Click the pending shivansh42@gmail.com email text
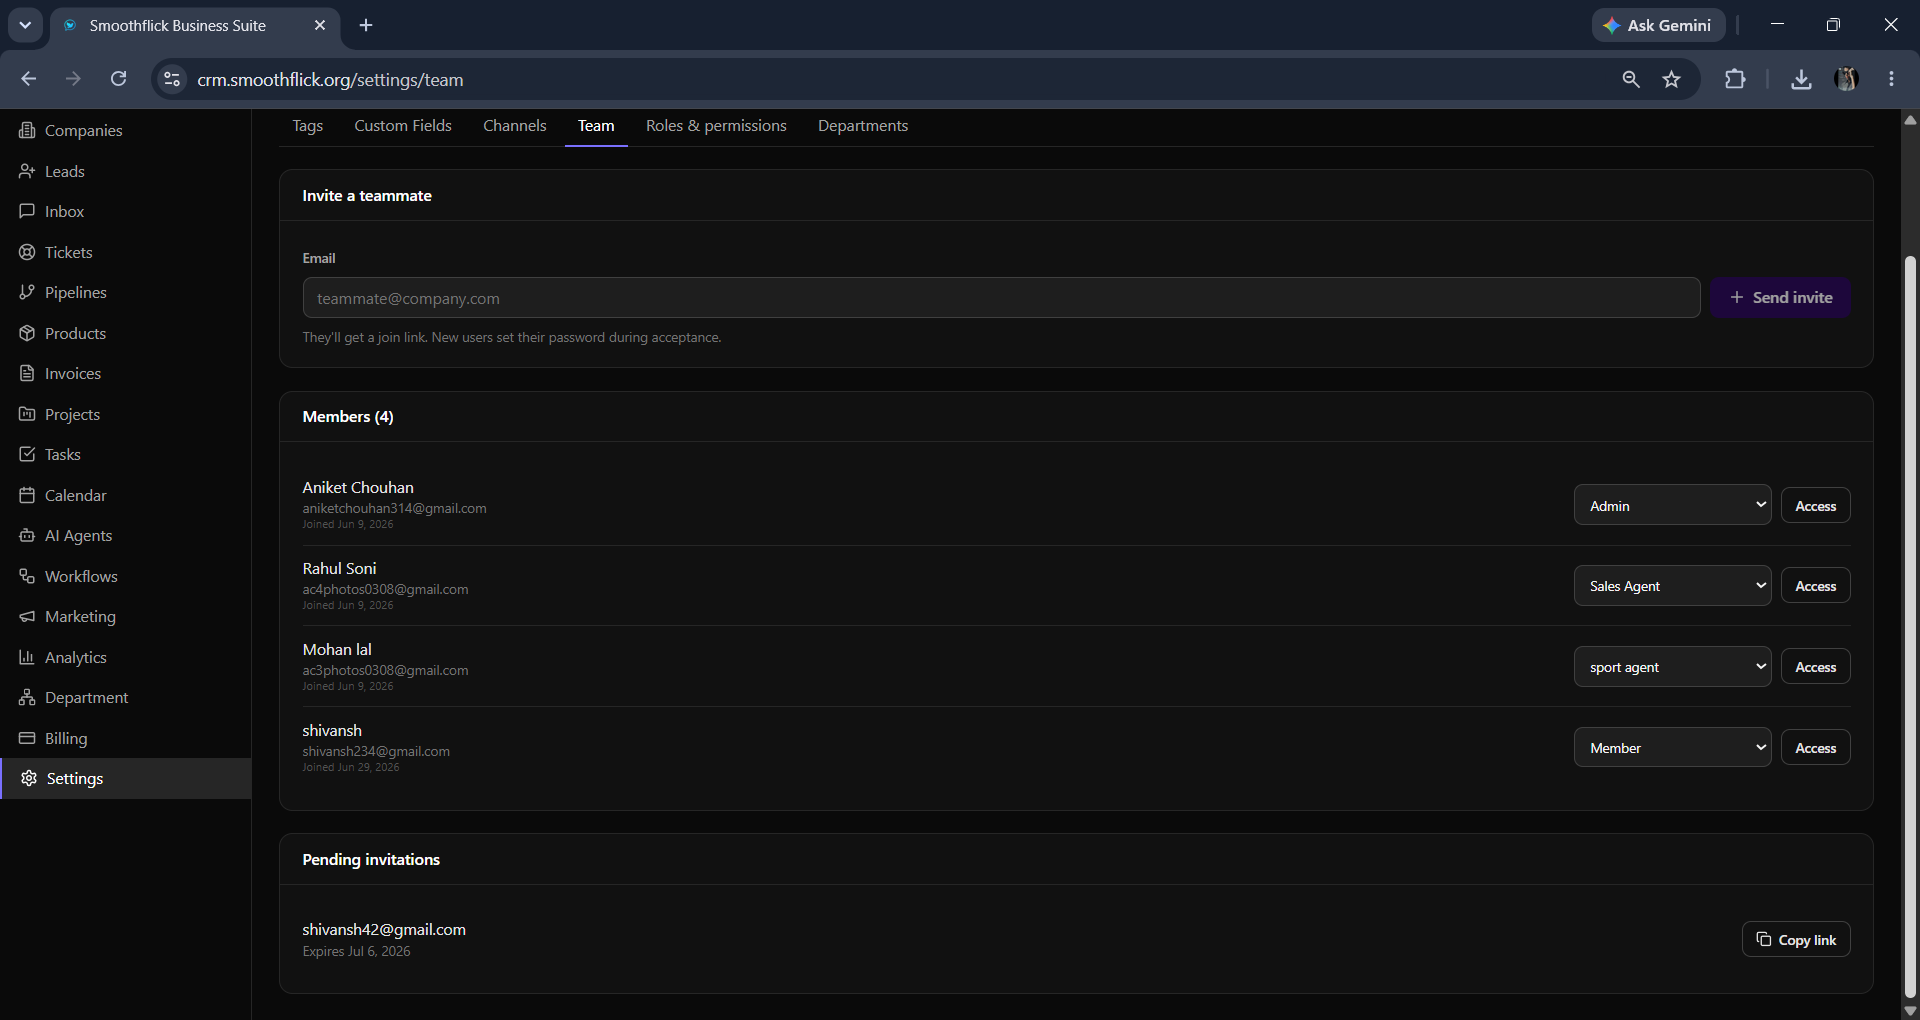The width and height of the screenshot is (1920, 1020). click(x=384, y=930)
